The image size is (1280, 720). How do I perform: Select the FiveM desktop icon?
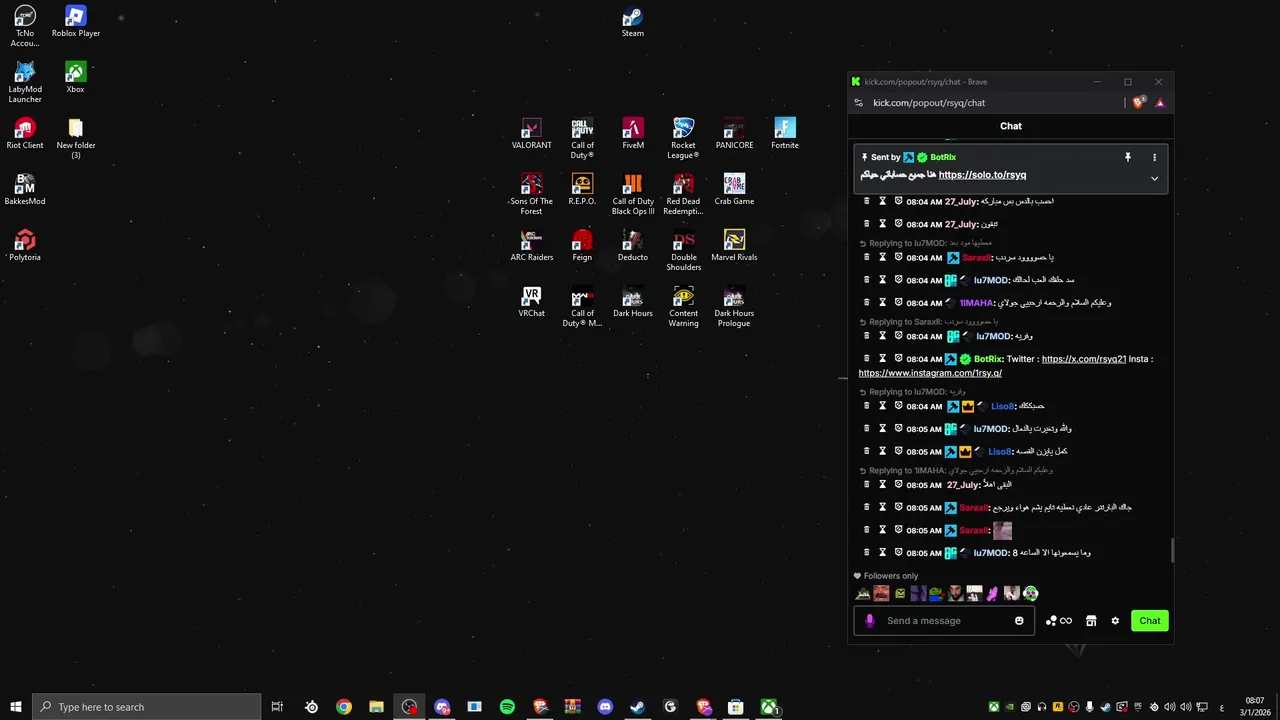coord(633,134)
